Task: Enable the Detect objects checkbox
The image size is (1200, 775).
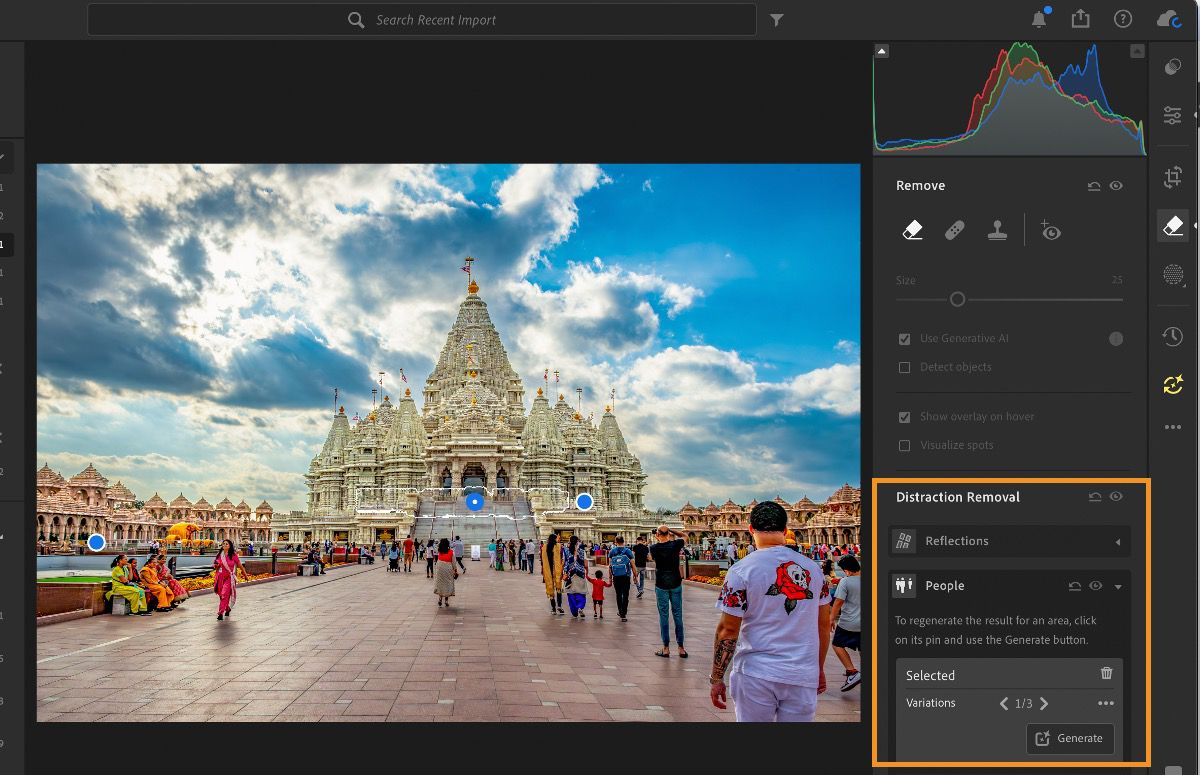Action: (904, 367)
